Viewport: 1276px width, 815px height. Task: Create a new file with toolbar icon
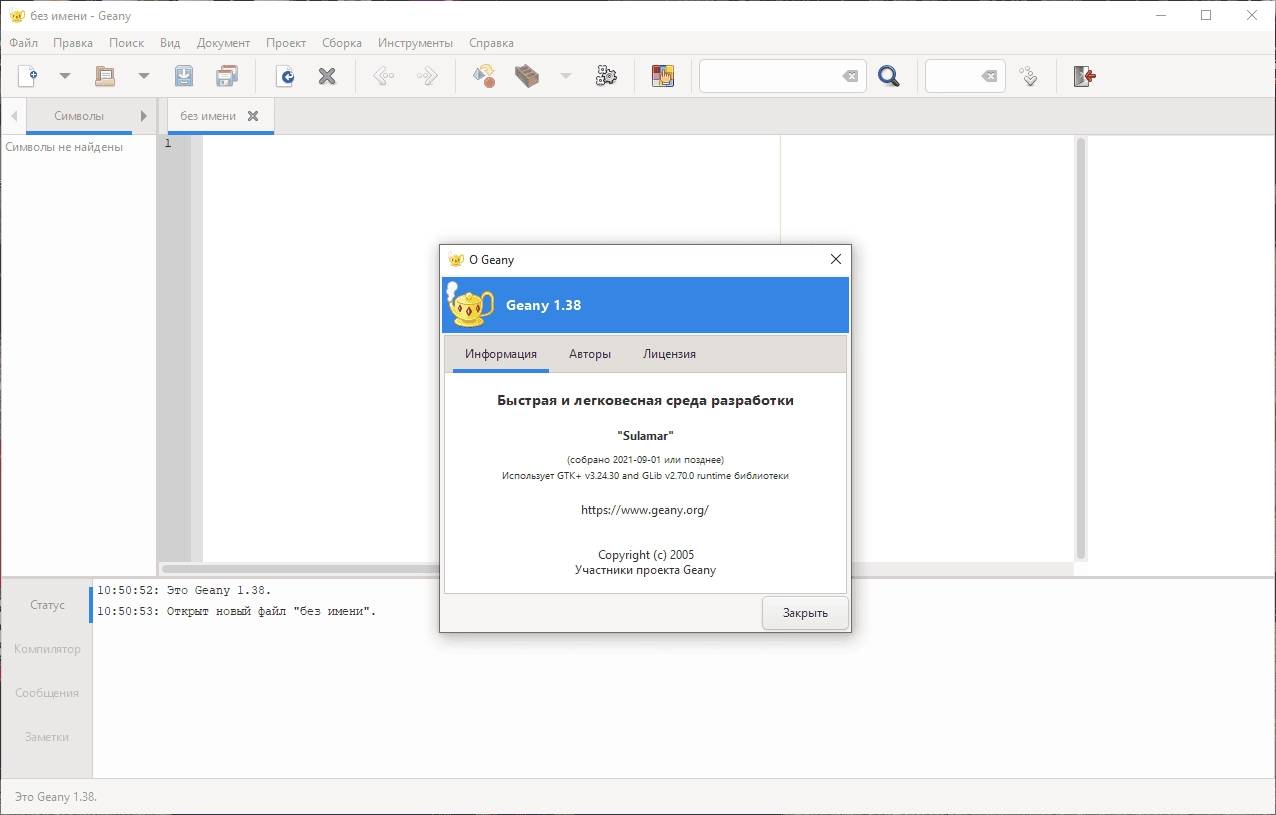tap(28, 76)
